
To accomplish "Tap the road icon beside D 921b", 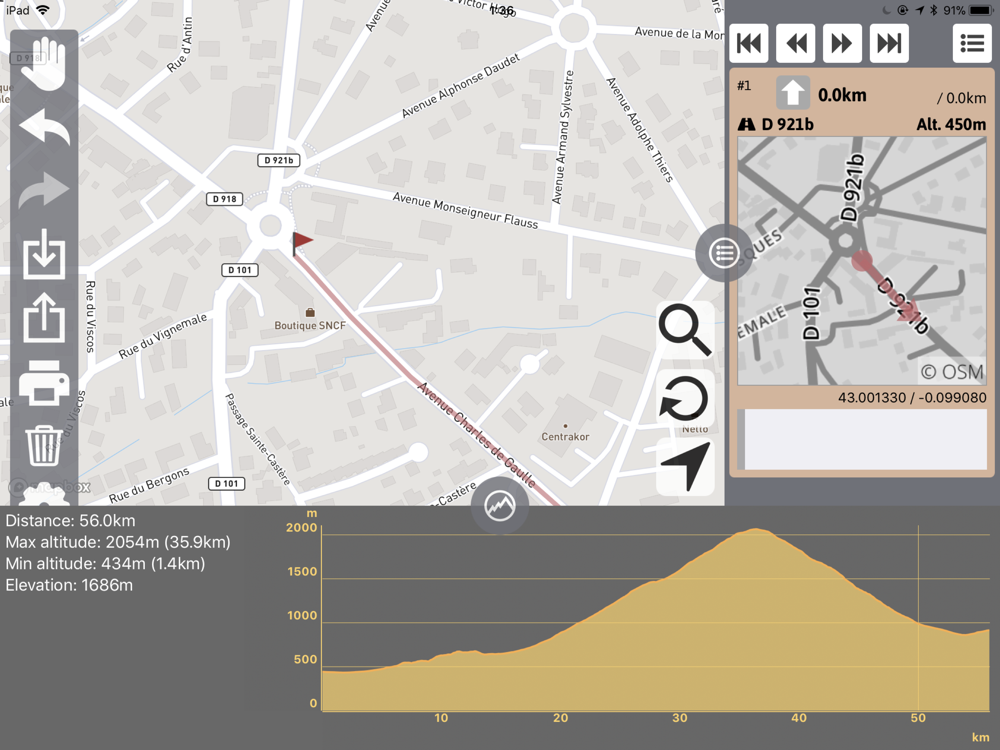I will [x=746, y=124].
